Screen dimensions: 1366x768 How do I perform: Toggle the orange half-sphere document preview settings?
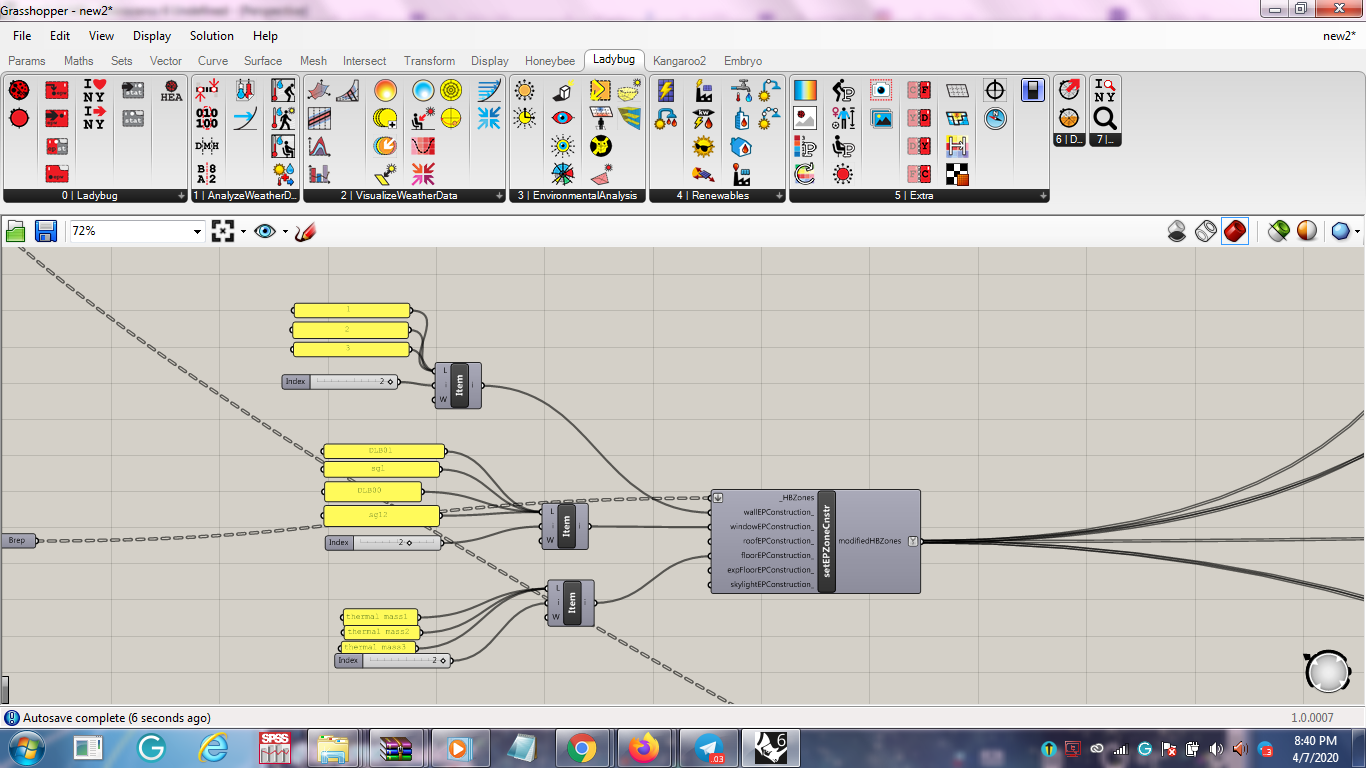point(1307,231)
